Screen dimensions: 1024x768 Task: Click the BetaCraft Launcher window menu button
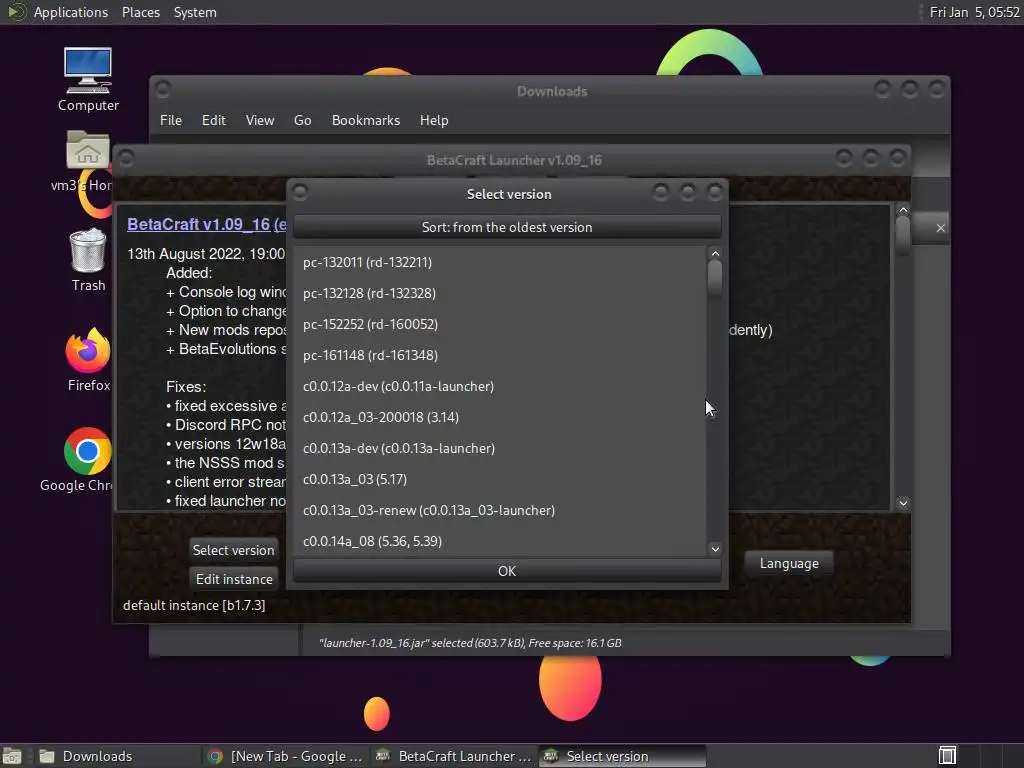(126, 158)
